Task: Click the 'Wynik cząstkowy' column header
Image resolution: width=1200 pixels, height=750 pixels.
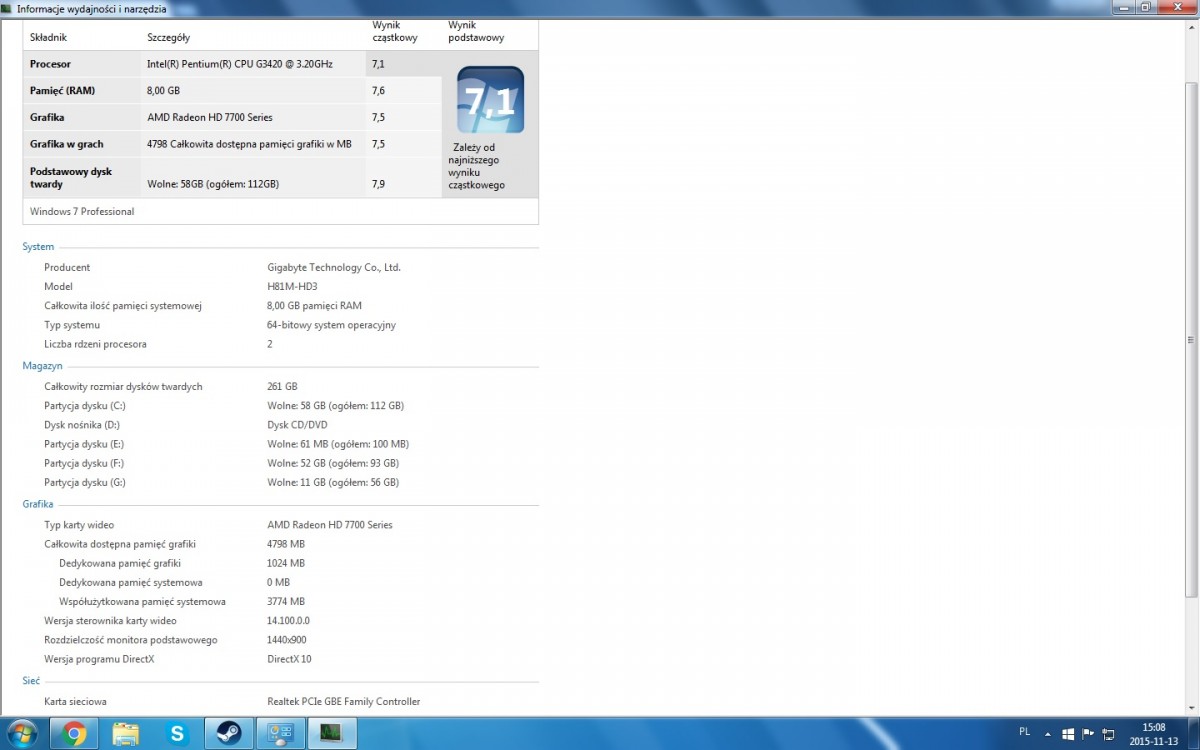Action: (395, 31)
